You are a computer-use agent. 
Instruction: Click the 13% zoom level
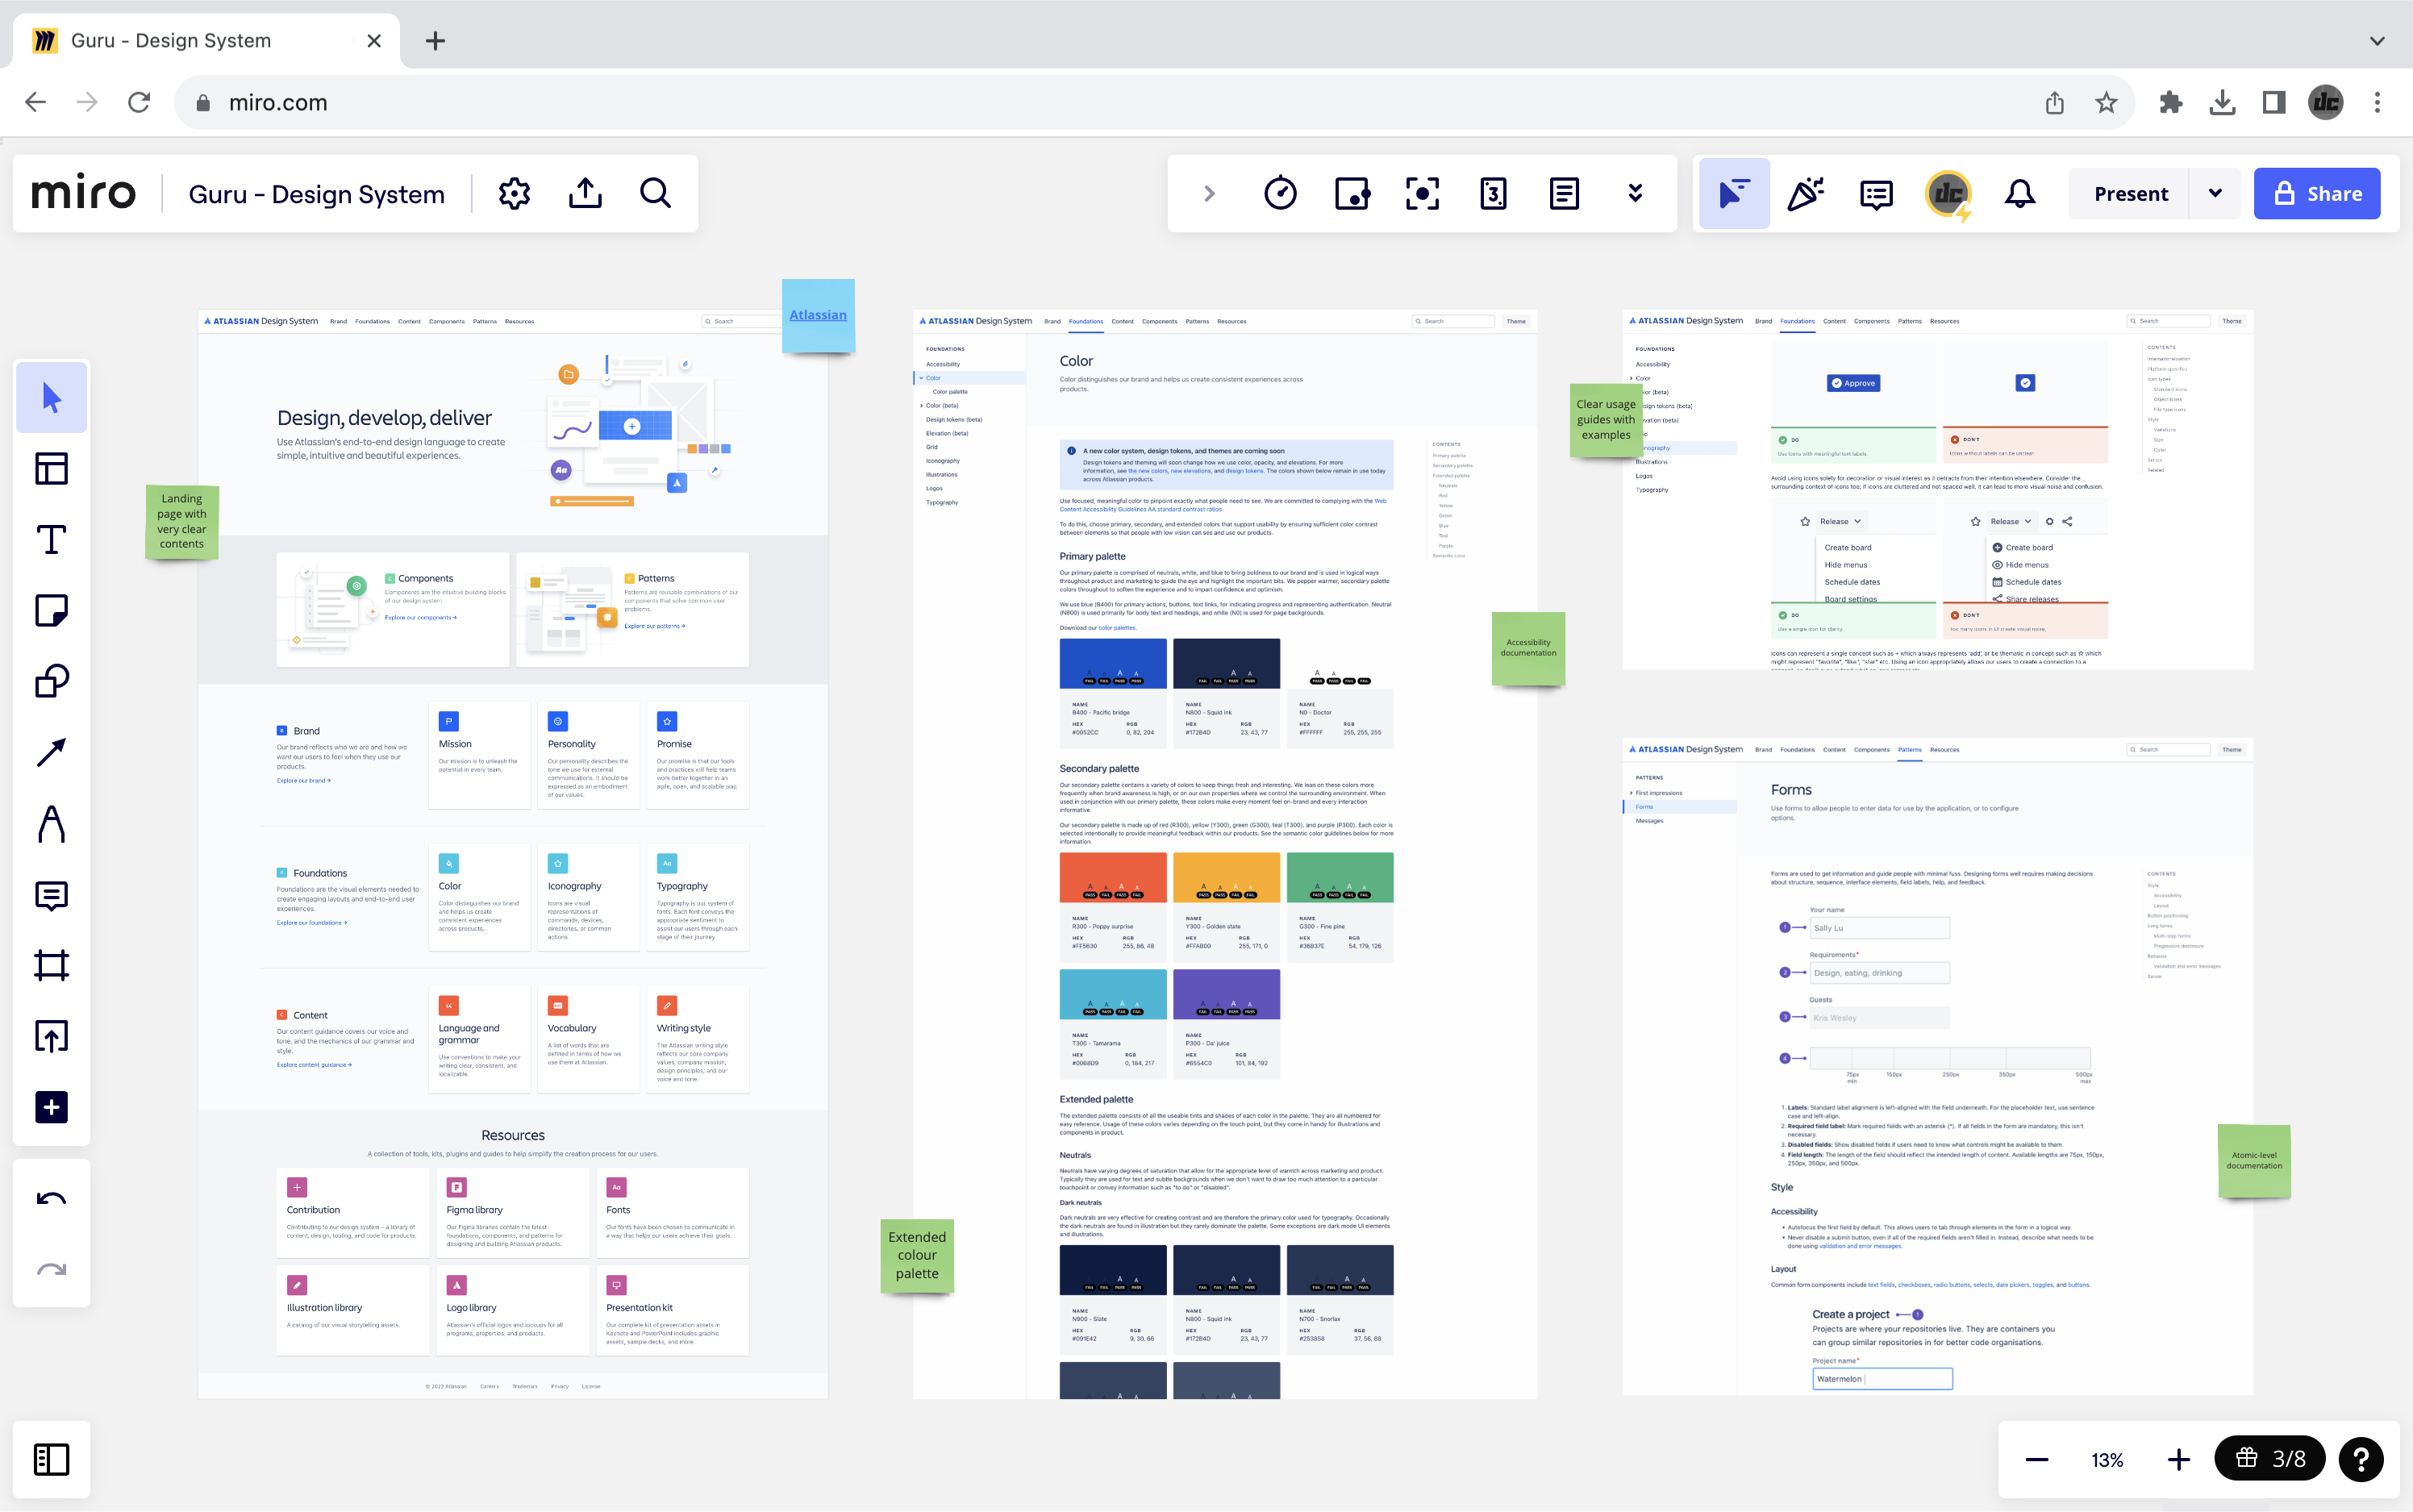pos(2107,1459)
